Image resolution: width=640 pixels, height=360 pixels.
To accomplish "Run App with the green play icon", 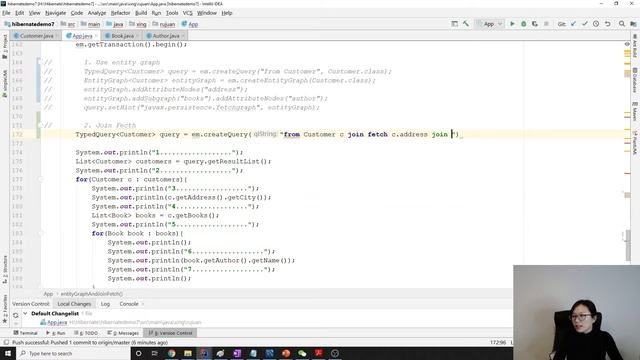I will [512, 24].
